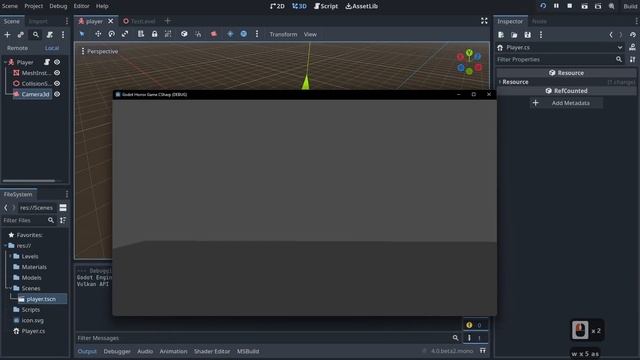Attach script icon in Scene dock
Image resolution: width=640 pixels, height=360 pixels.
pyautogui.click(x=50, y=35)
